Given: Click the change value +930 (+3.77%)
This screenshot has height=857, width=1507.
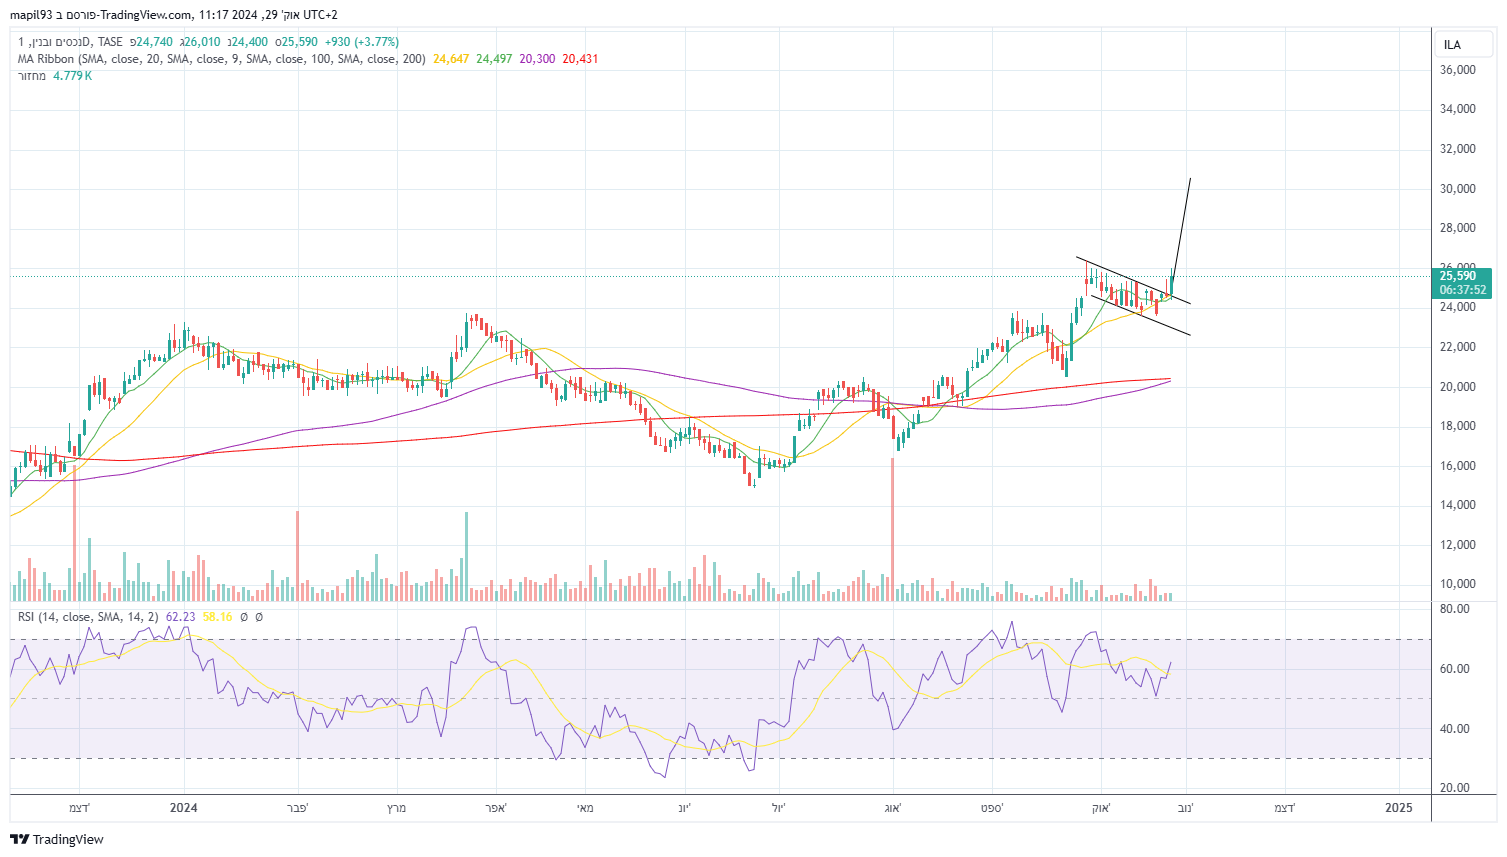Looking at the screenshot, I should click(362, 42).
